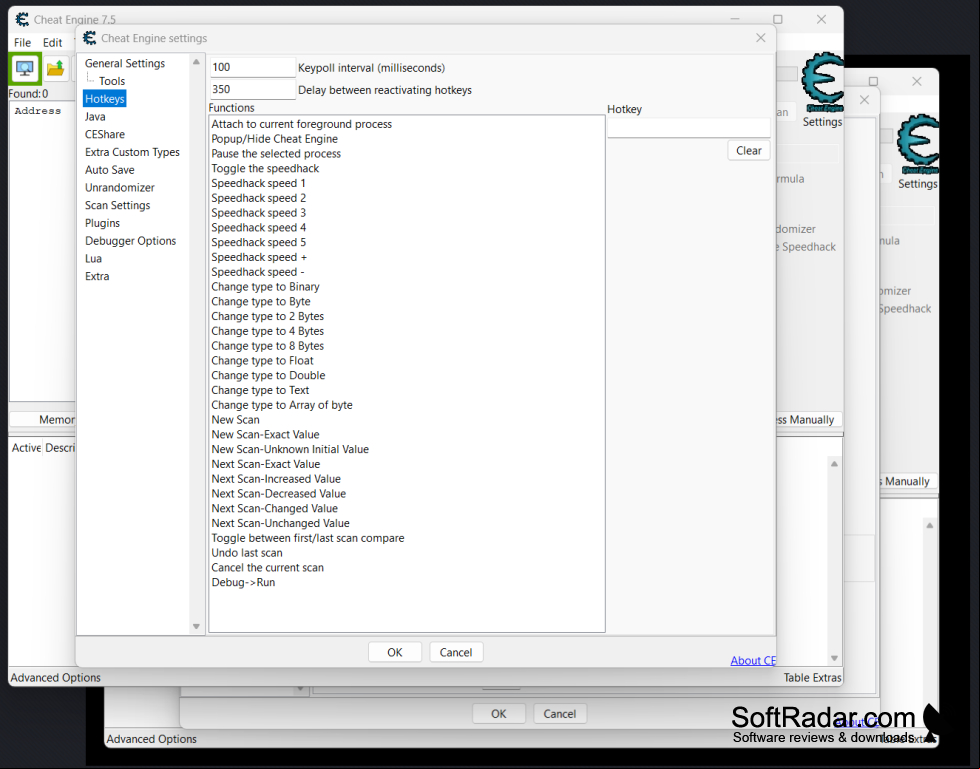Select General Settings in tree
This screenshot has height=769, width=980.
125,63
